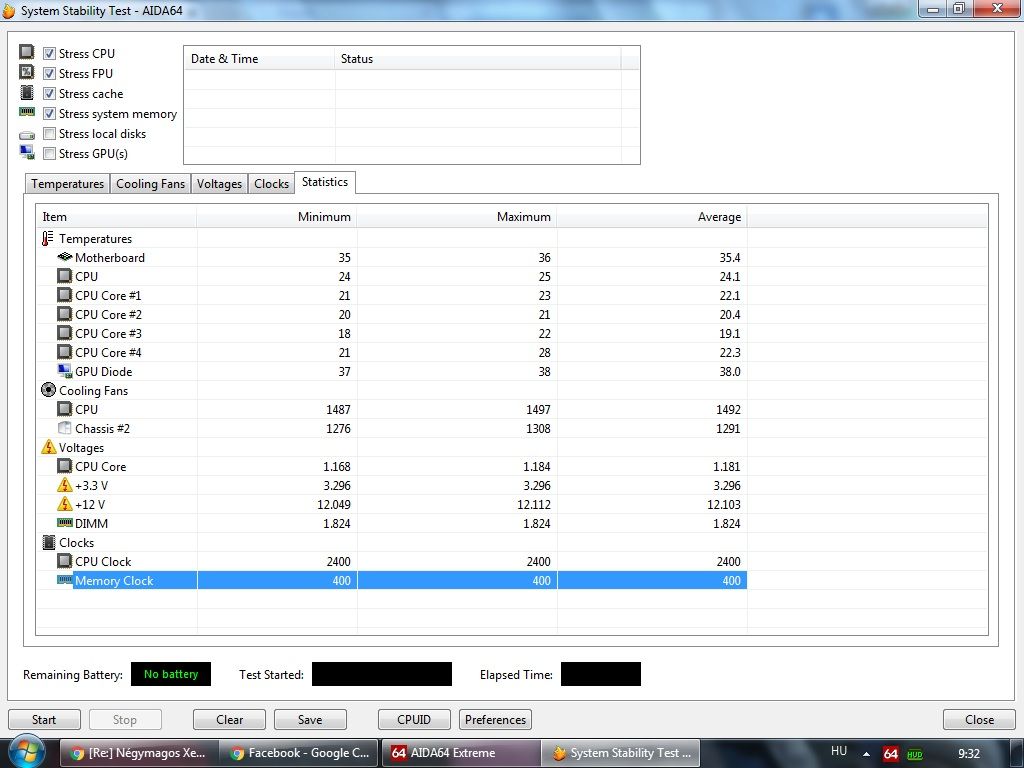The height and width of the screenshot is (768, 1024).
Task: Click the fan icon beside Cooling Fans
Action: [x=48, y=390]
